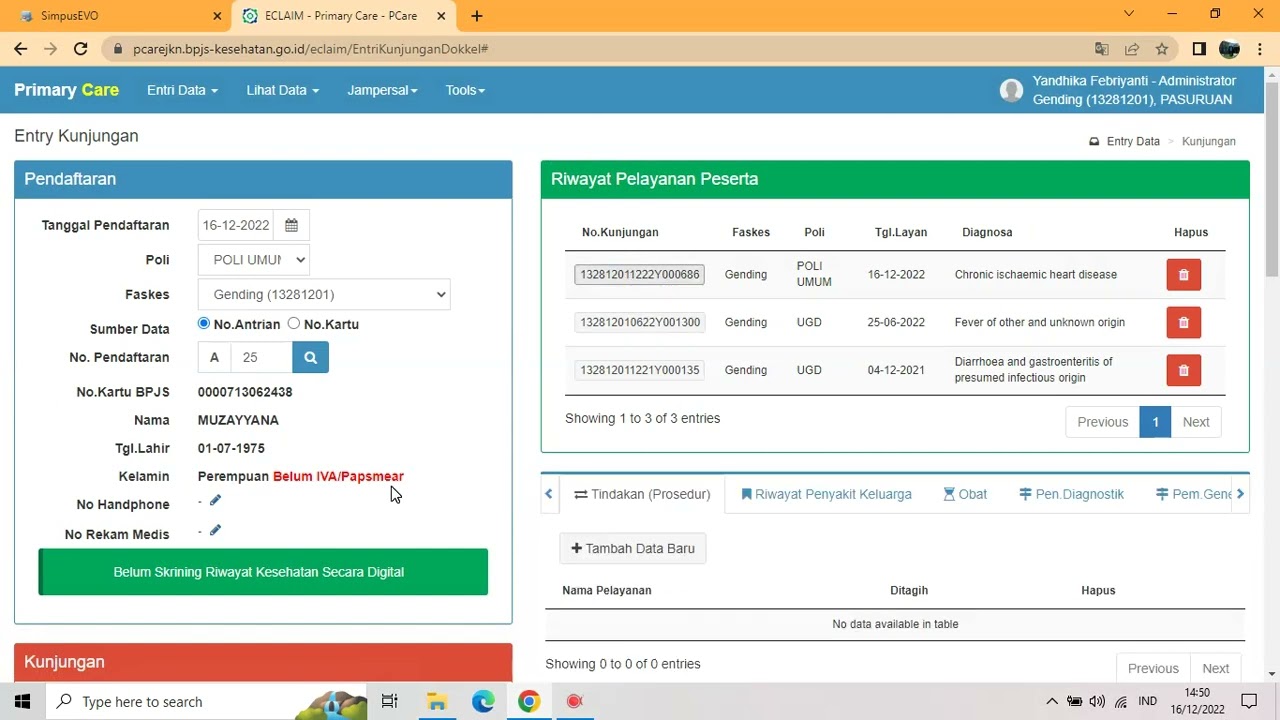Select the No.Antrian radio button

(204, 323)
